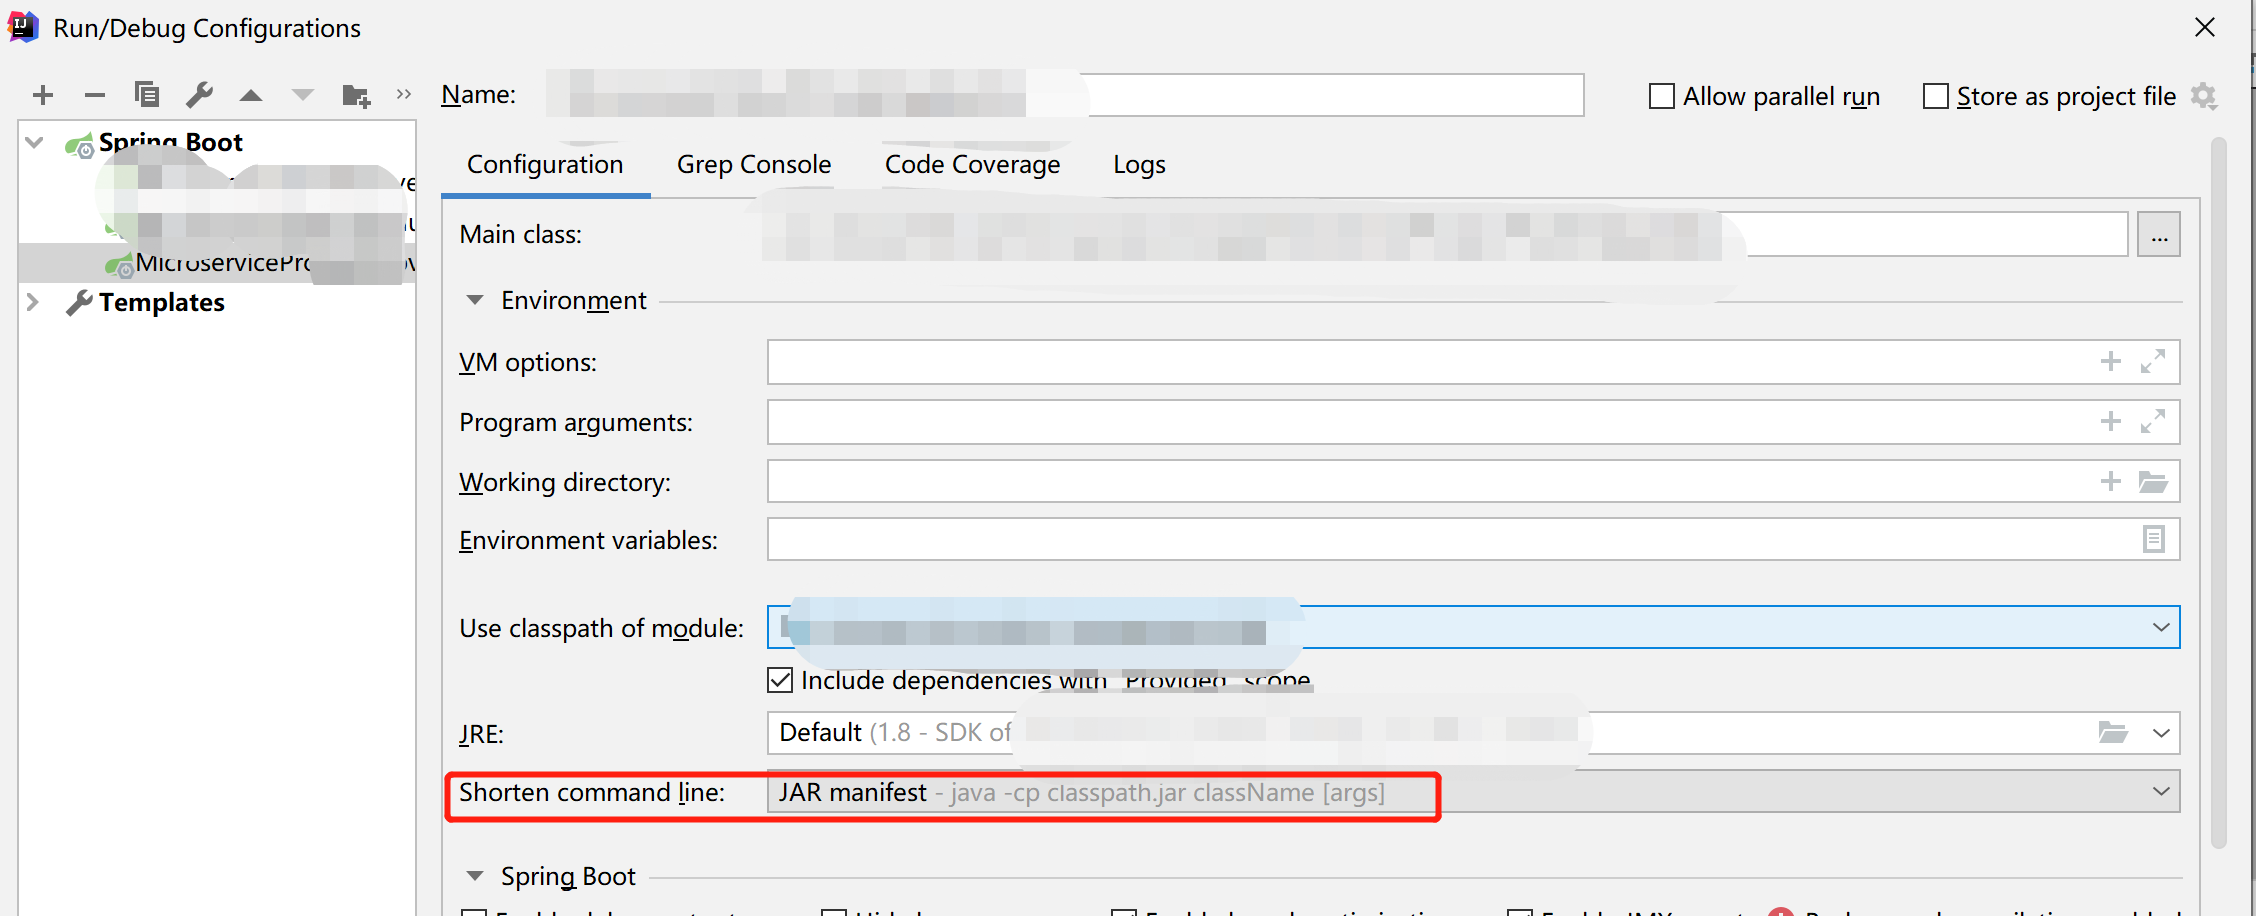Click the Name input field
Image resolution: width=2256 pixels, height=916 pixels.
1065,95
